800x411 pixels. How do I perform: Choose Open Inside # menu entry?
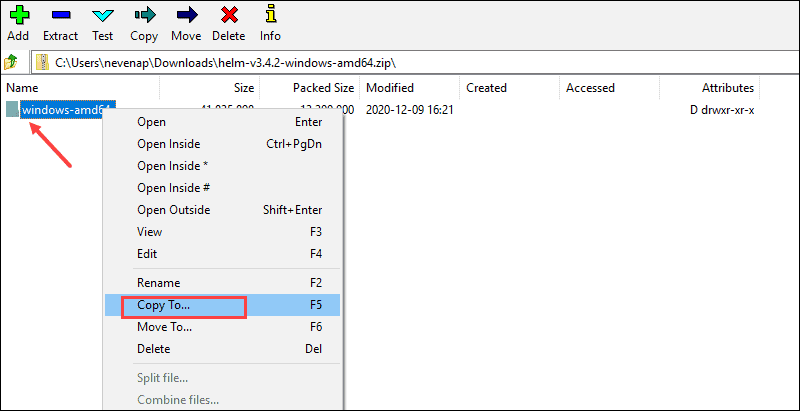coord(222,188)
